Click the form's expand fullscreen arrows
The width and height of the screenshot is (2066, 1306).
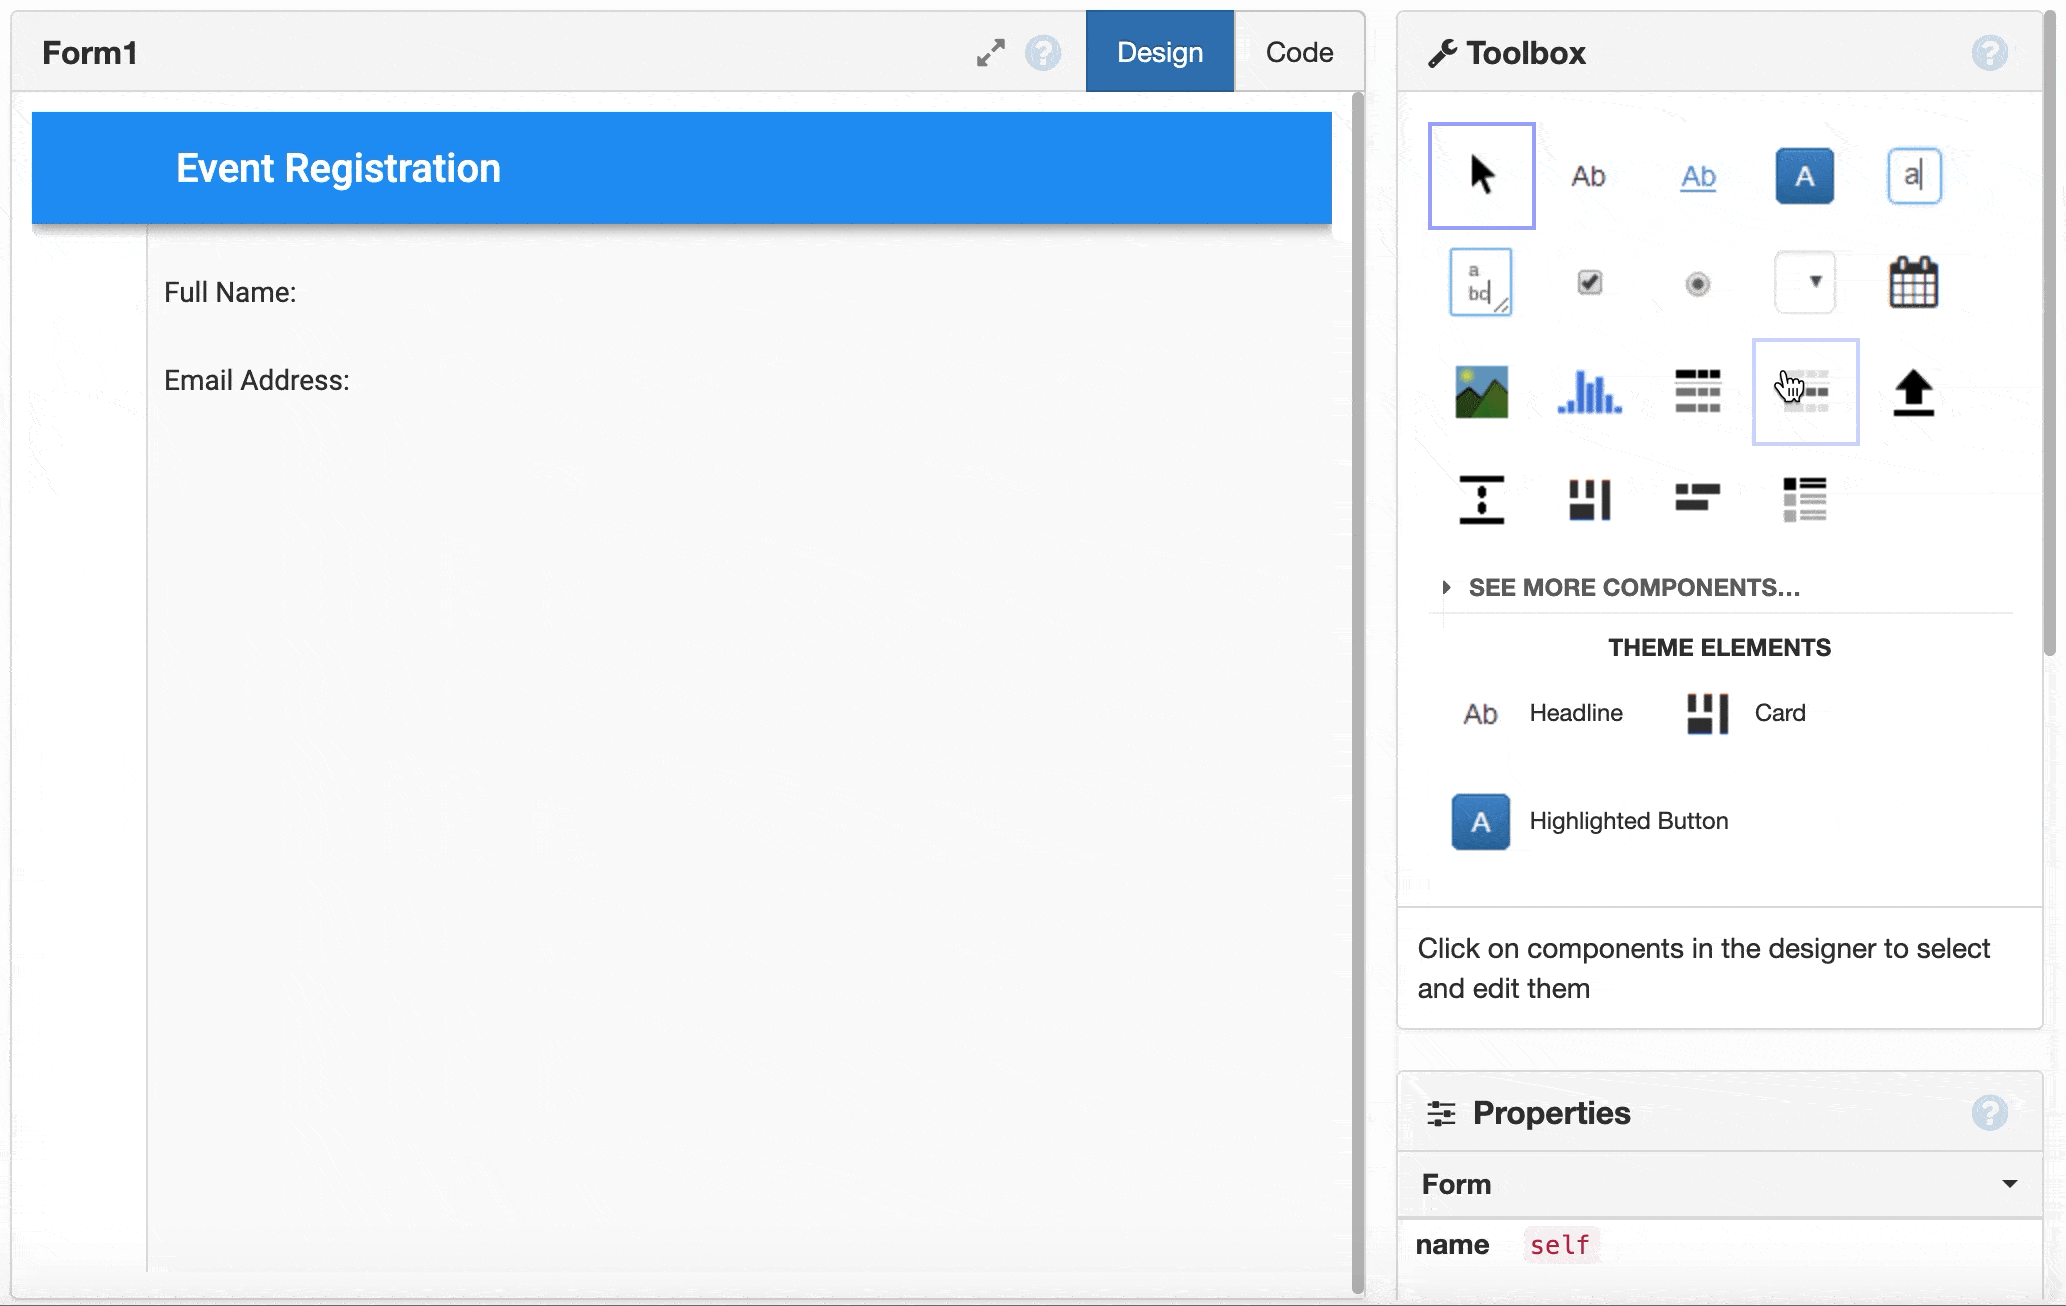[990, 53]
